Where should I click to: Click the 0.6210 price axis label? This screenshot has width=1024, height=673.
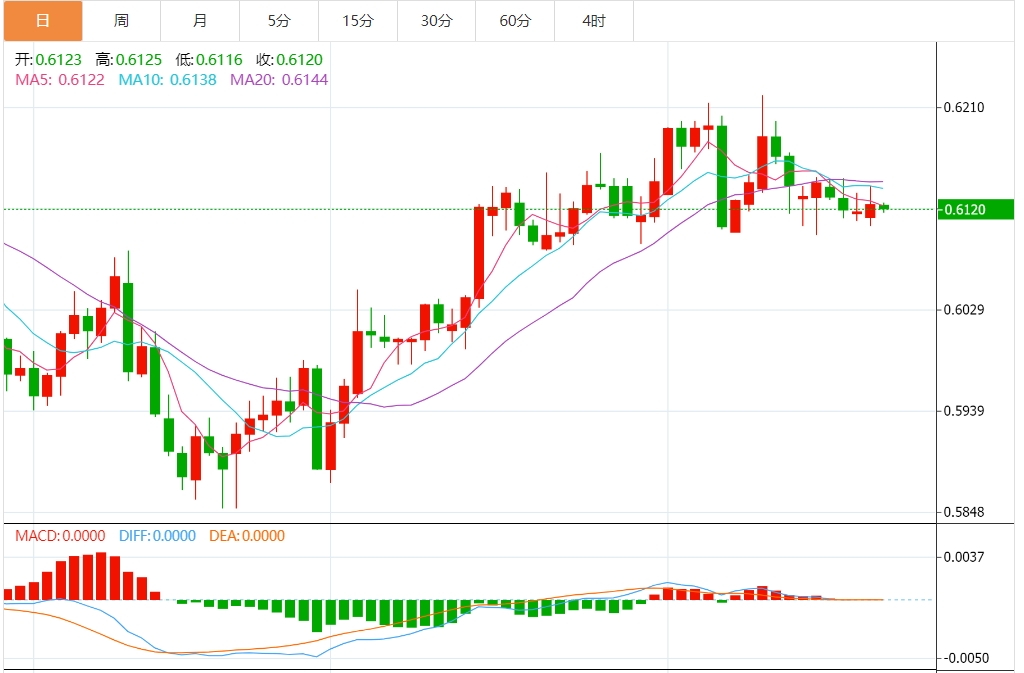[x=965, y=107]
